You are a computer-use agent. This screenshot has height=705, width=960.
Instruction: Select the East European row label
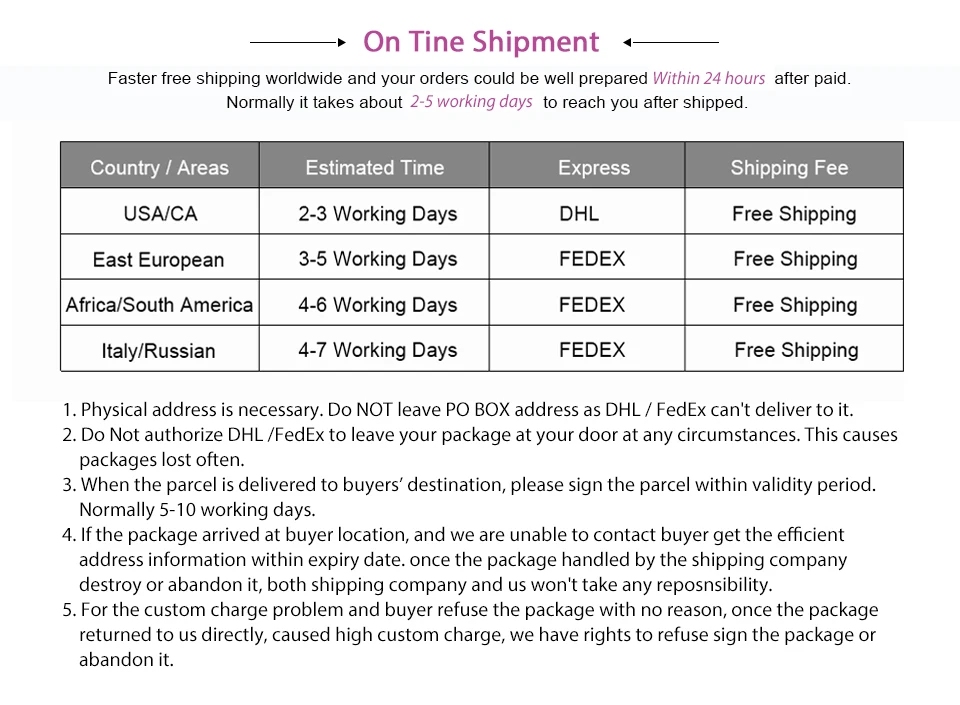coord(159,259)
